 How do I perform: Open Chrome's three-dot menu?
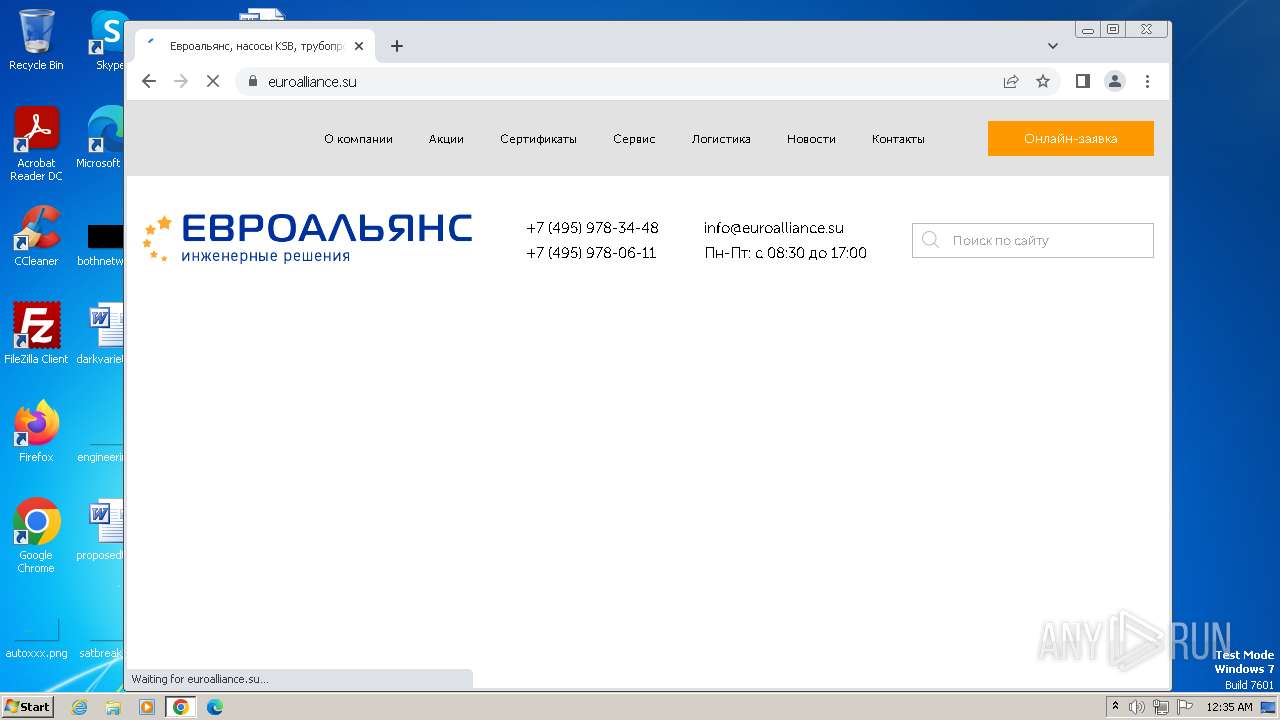pos(1147,81)
